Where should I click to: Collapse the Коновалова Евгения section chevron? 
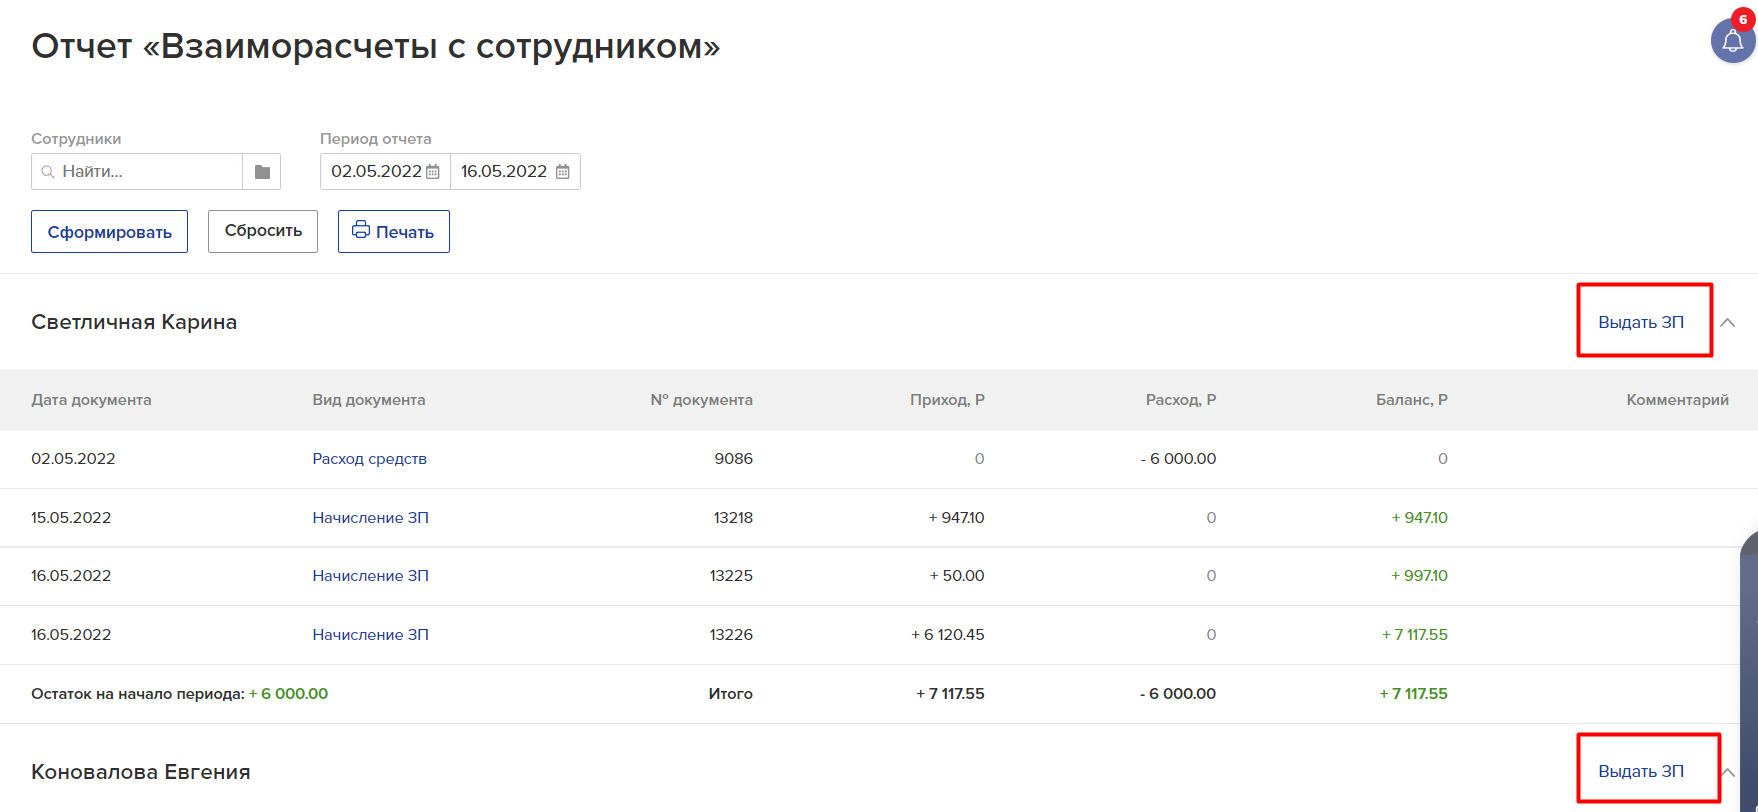point(1728,772)
